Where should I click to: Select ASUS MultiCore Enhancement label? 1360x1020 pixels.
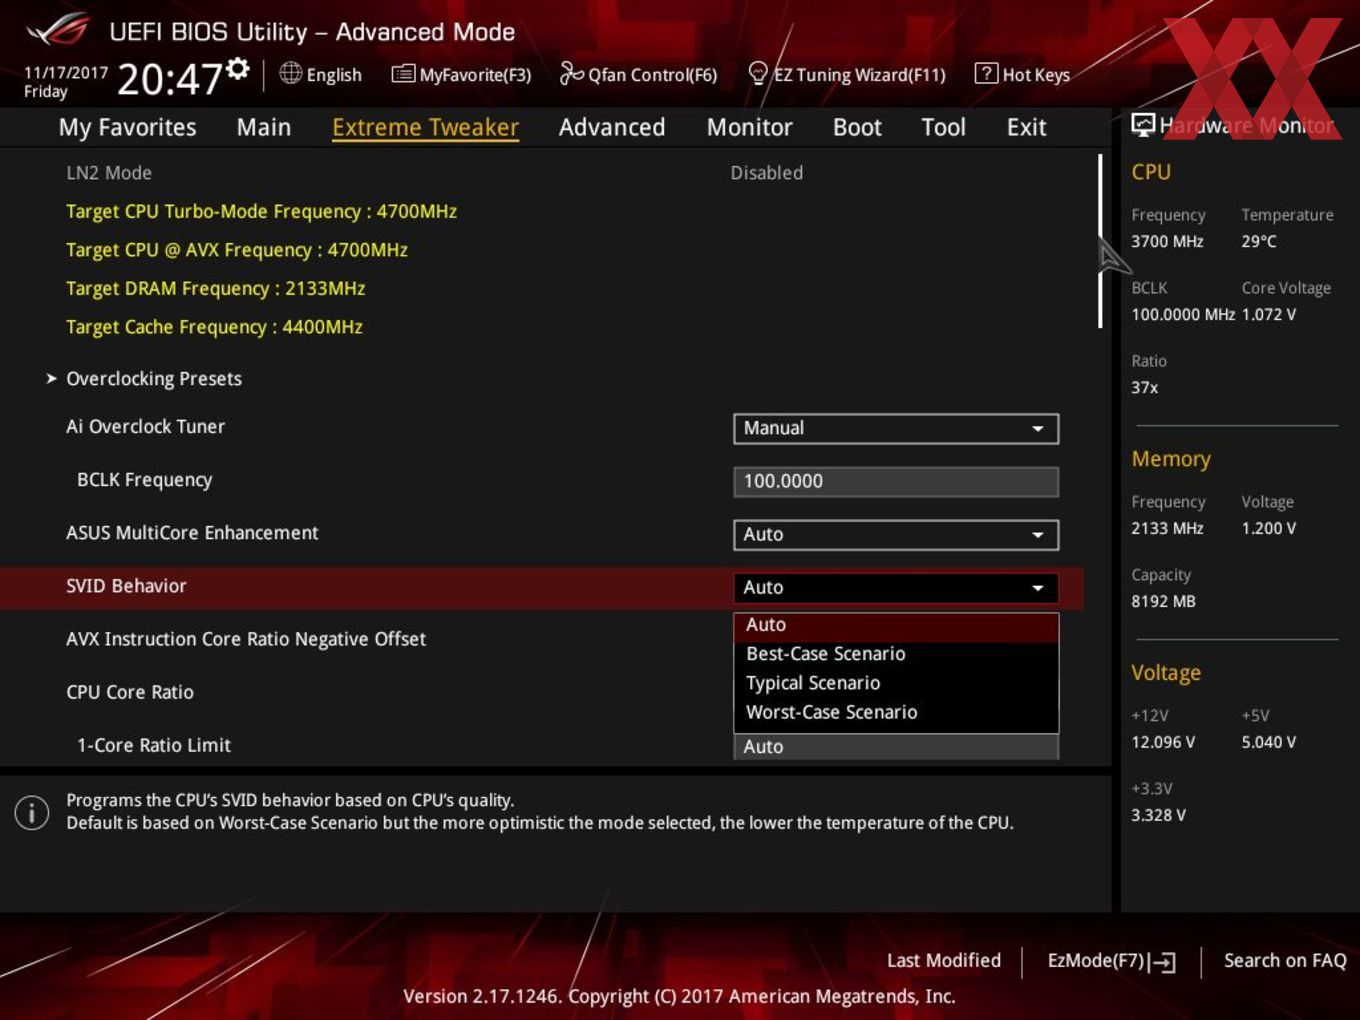click(192, 533)
